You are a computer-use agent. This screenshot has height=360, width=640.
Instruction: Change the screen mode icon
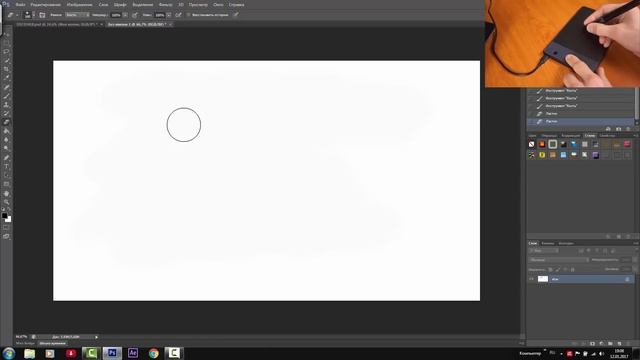7,236
